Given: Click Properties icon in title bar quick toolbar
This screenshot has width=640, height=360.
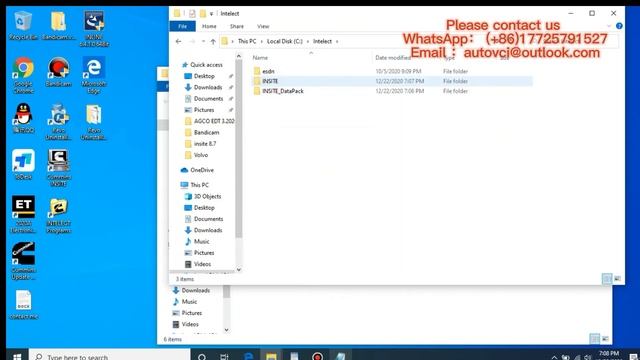Looking at the screenshot, I should 192,13.
